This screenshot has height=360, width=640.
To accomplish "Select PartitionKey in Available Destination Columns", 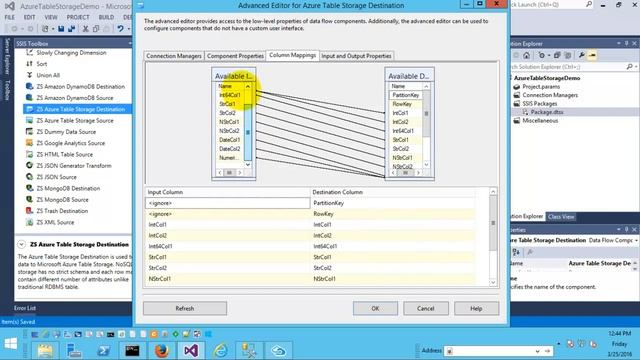I will tap(406, 95).
